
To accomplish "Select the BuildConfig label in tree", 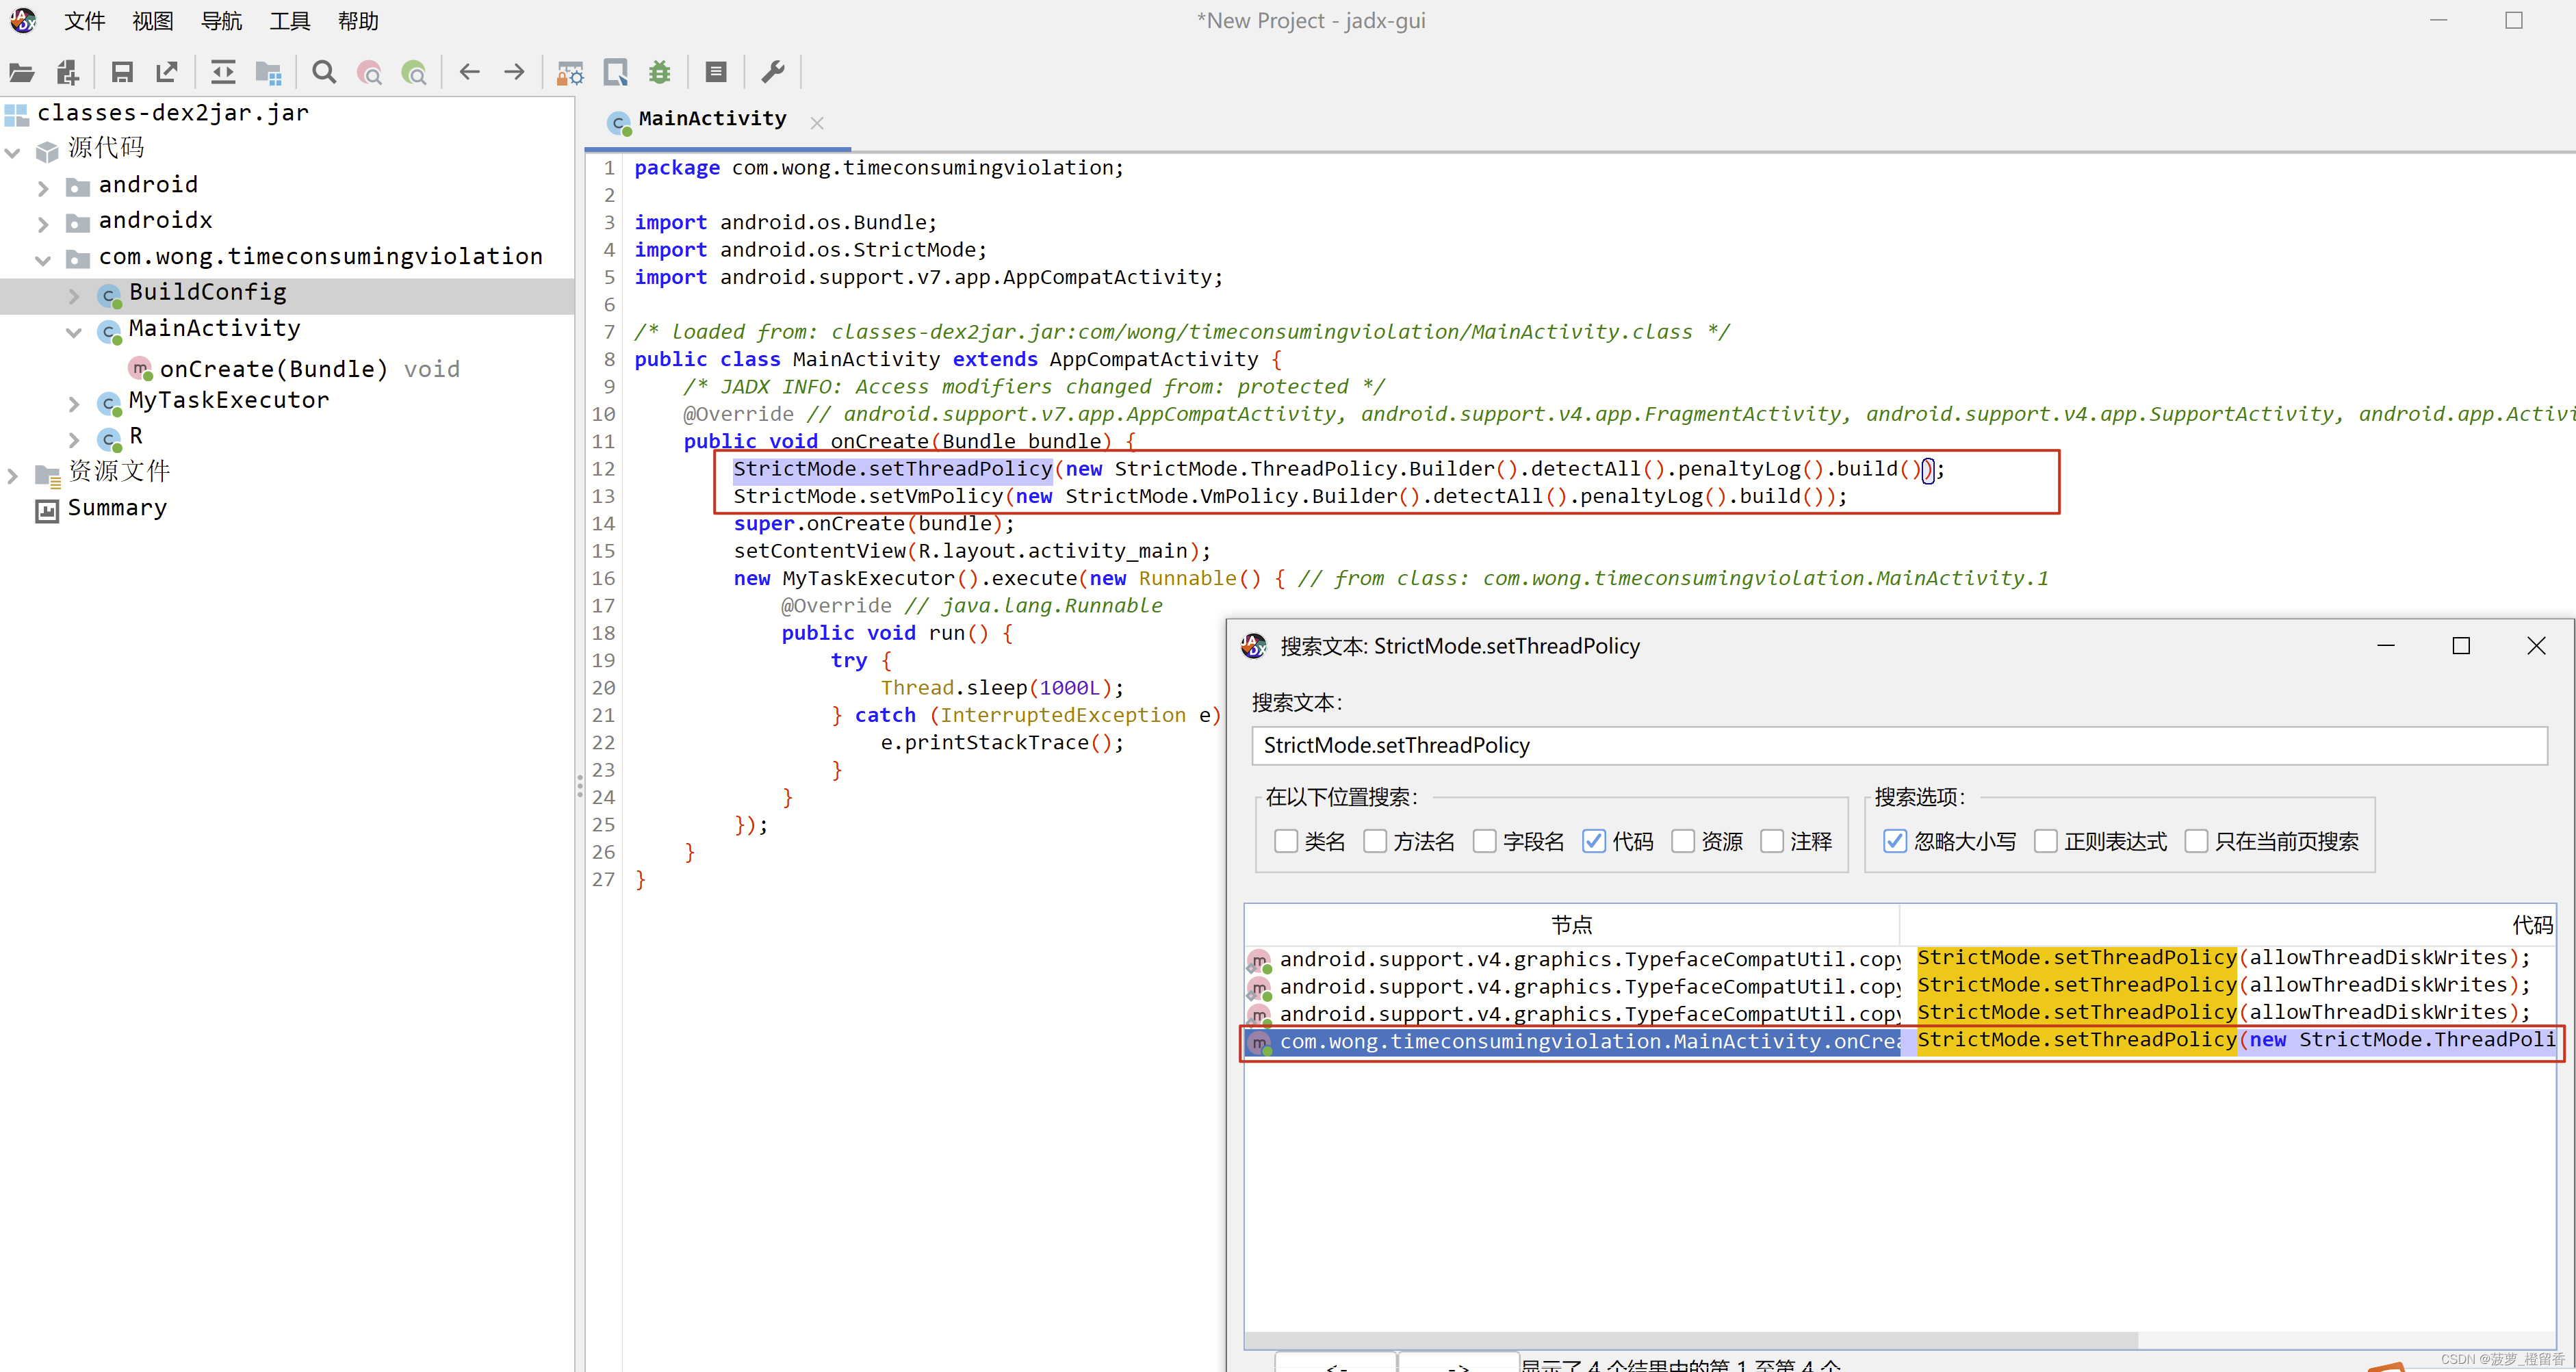I will pos(208,292).
